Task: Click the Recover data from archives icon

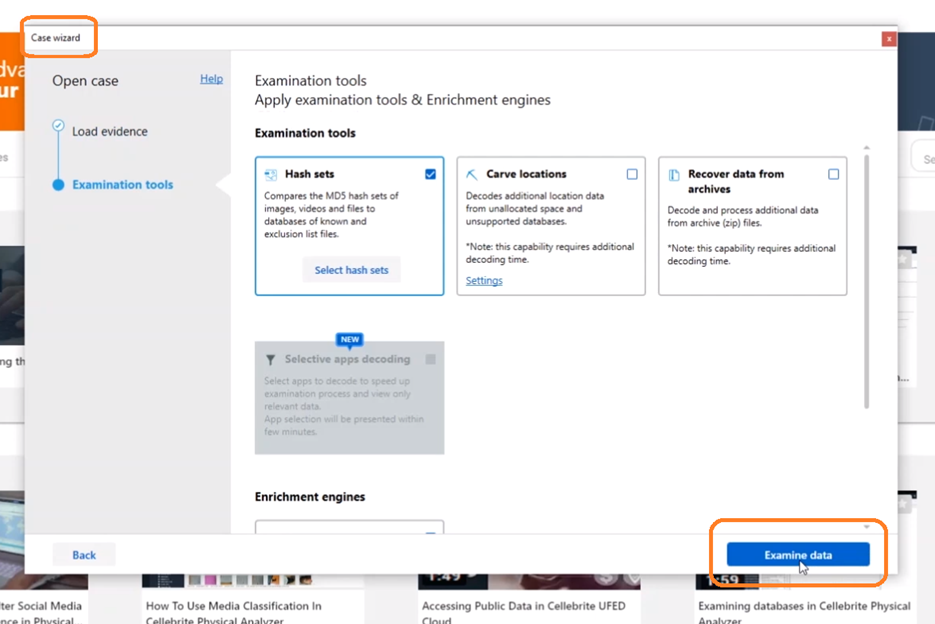Action: (674, 175)
